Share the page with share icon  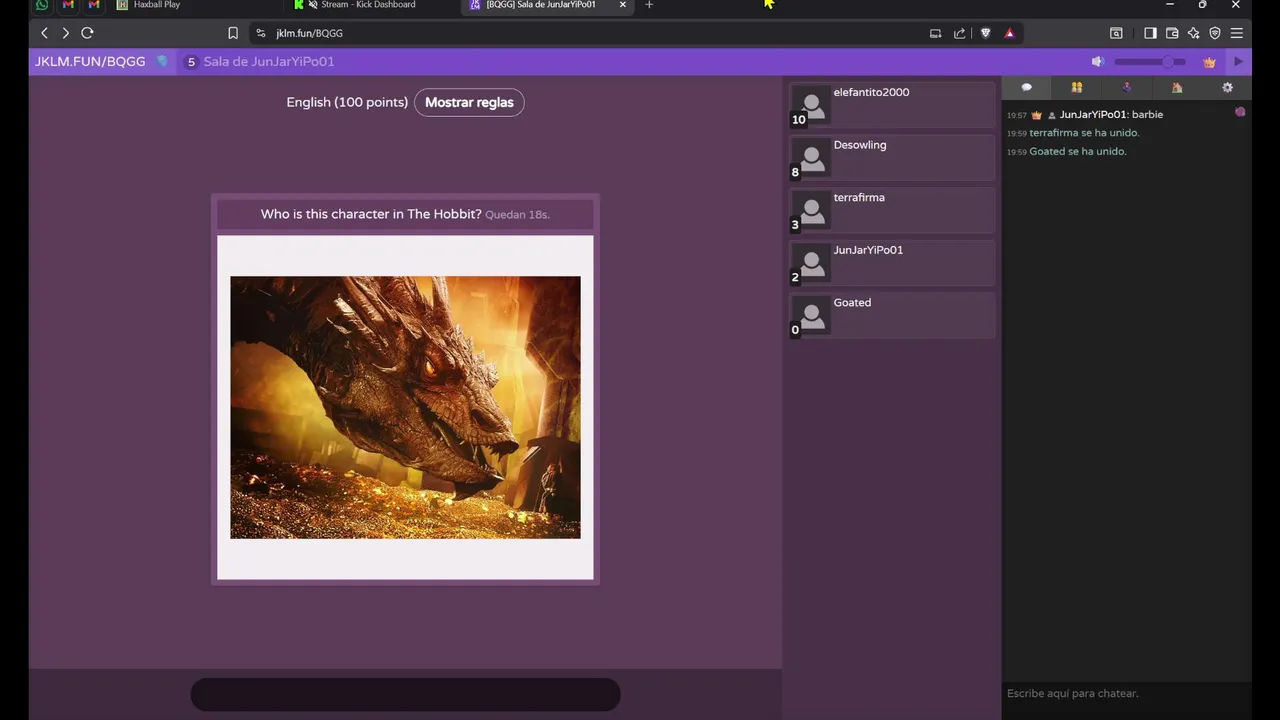pos(960,33)
